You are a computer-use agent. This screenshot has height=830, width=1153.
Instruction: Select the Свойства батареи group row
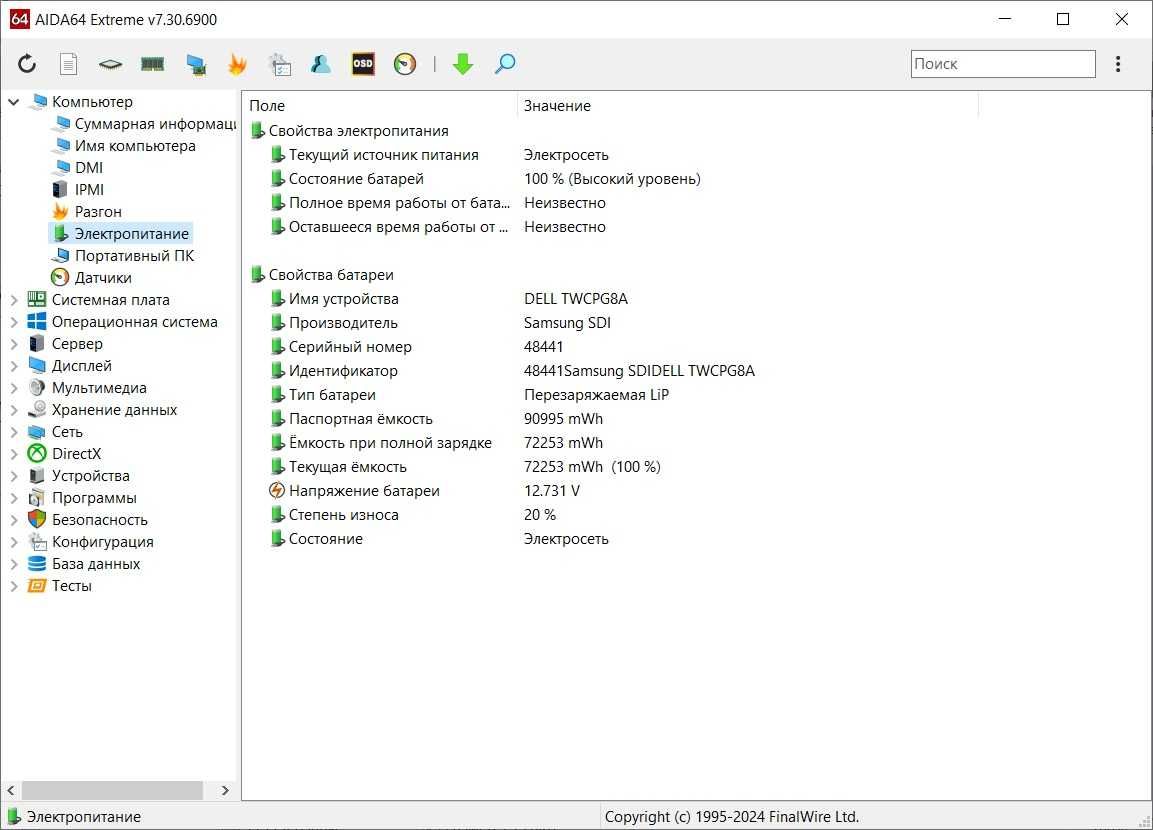click(322, 275)
